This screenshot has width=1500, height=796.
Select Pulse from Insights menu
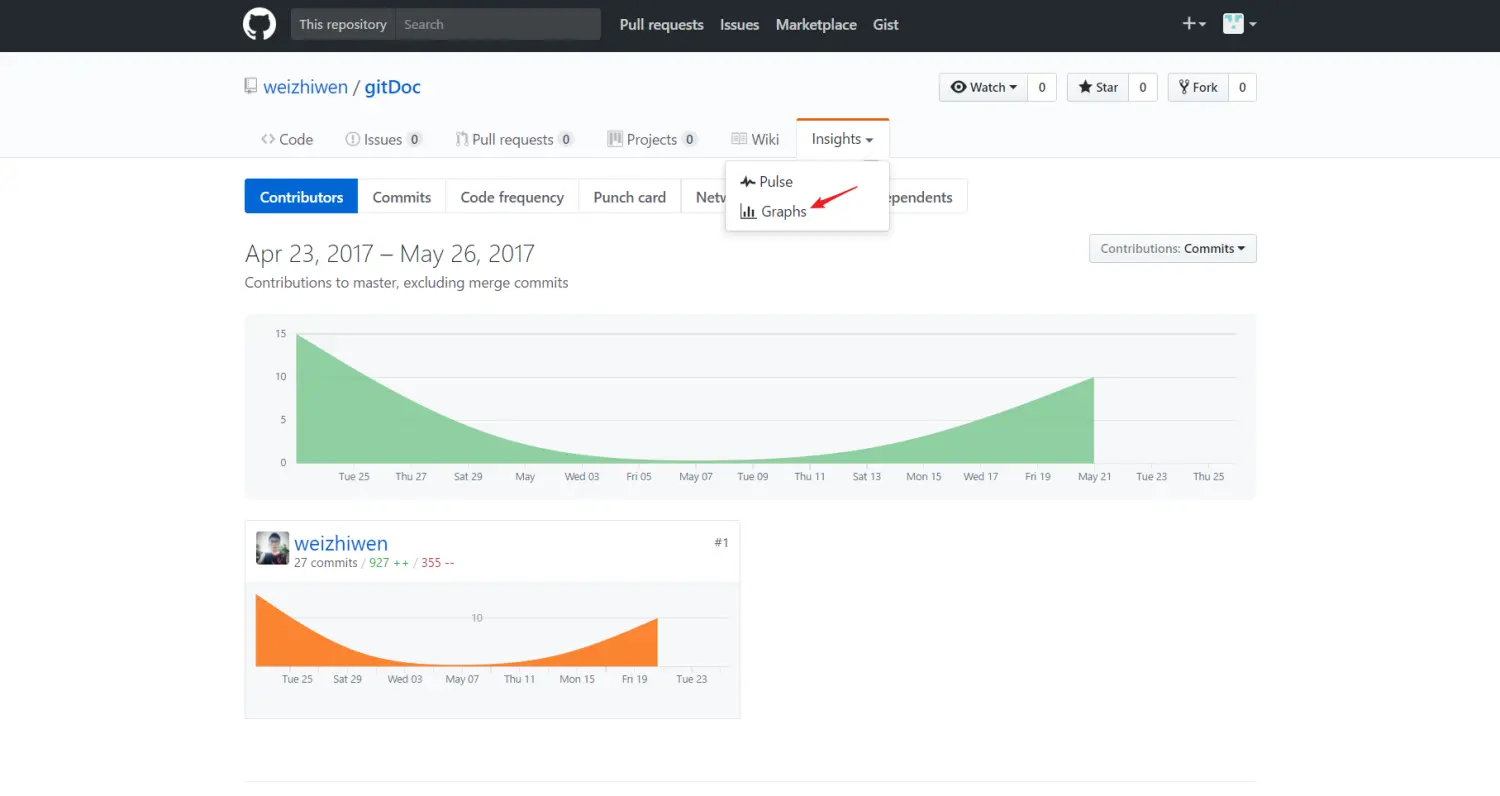tap(807, 182)
